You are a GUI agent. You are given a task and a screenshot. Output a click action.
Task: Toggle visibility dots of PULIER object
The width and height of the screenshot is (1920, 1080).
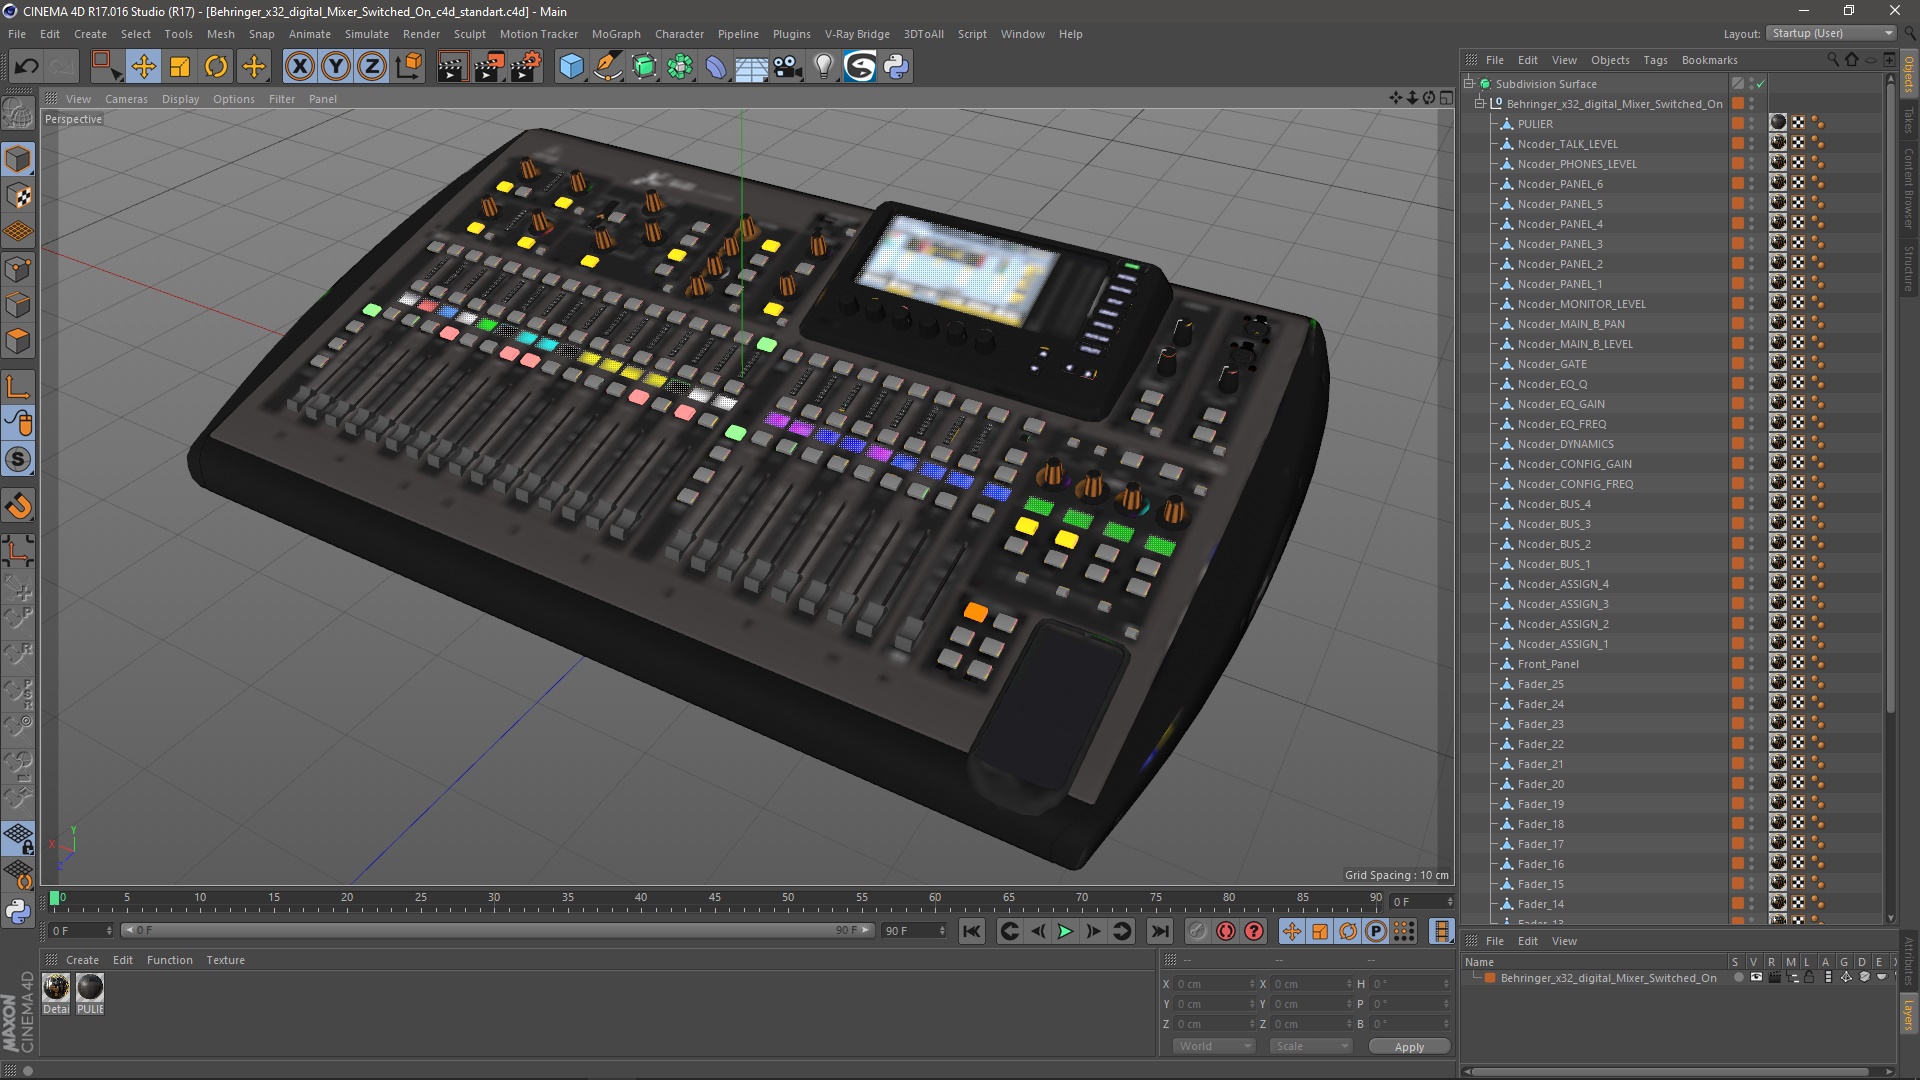pos(1751,124)
